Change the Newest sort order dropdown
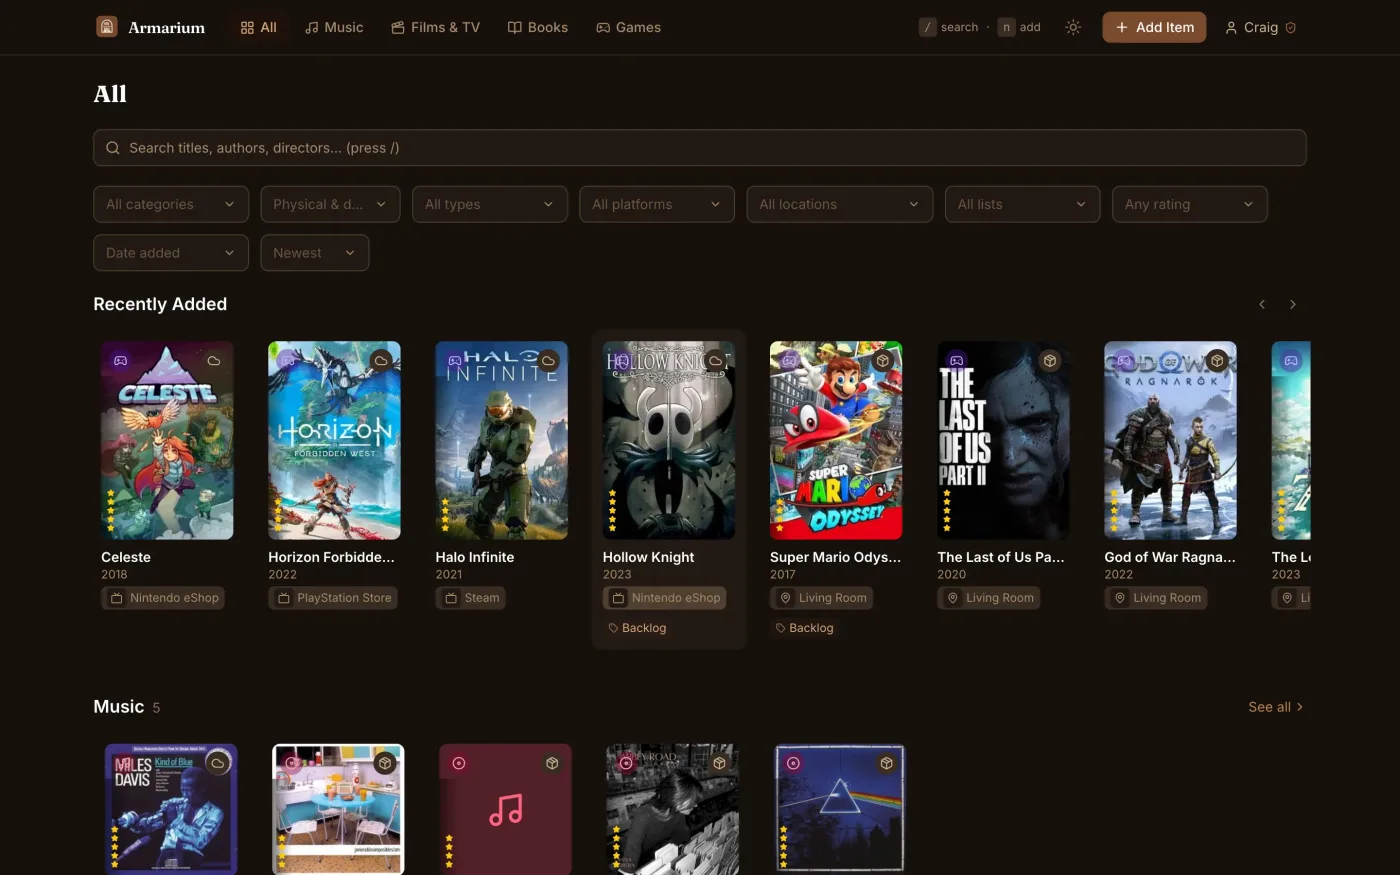Viewport: 1400px width, 875px height. (x=315, y=253)
